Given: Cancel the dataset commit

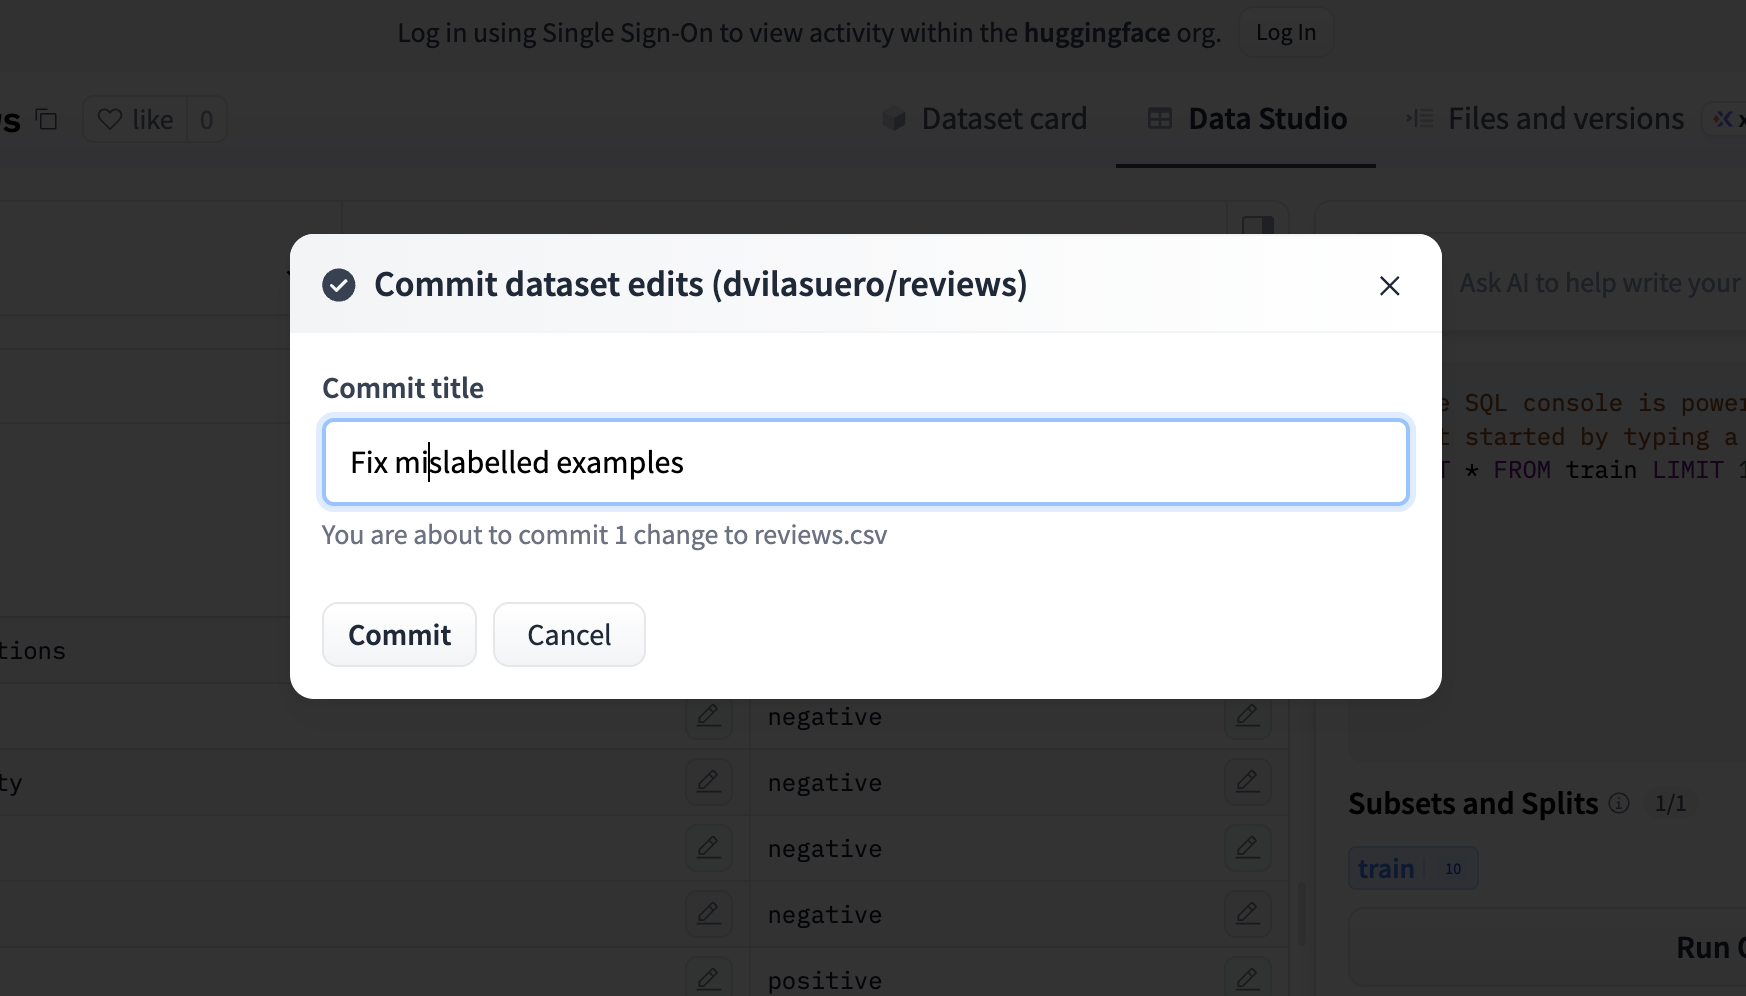Looking at the screenshot, I should (x=569, y=635).
